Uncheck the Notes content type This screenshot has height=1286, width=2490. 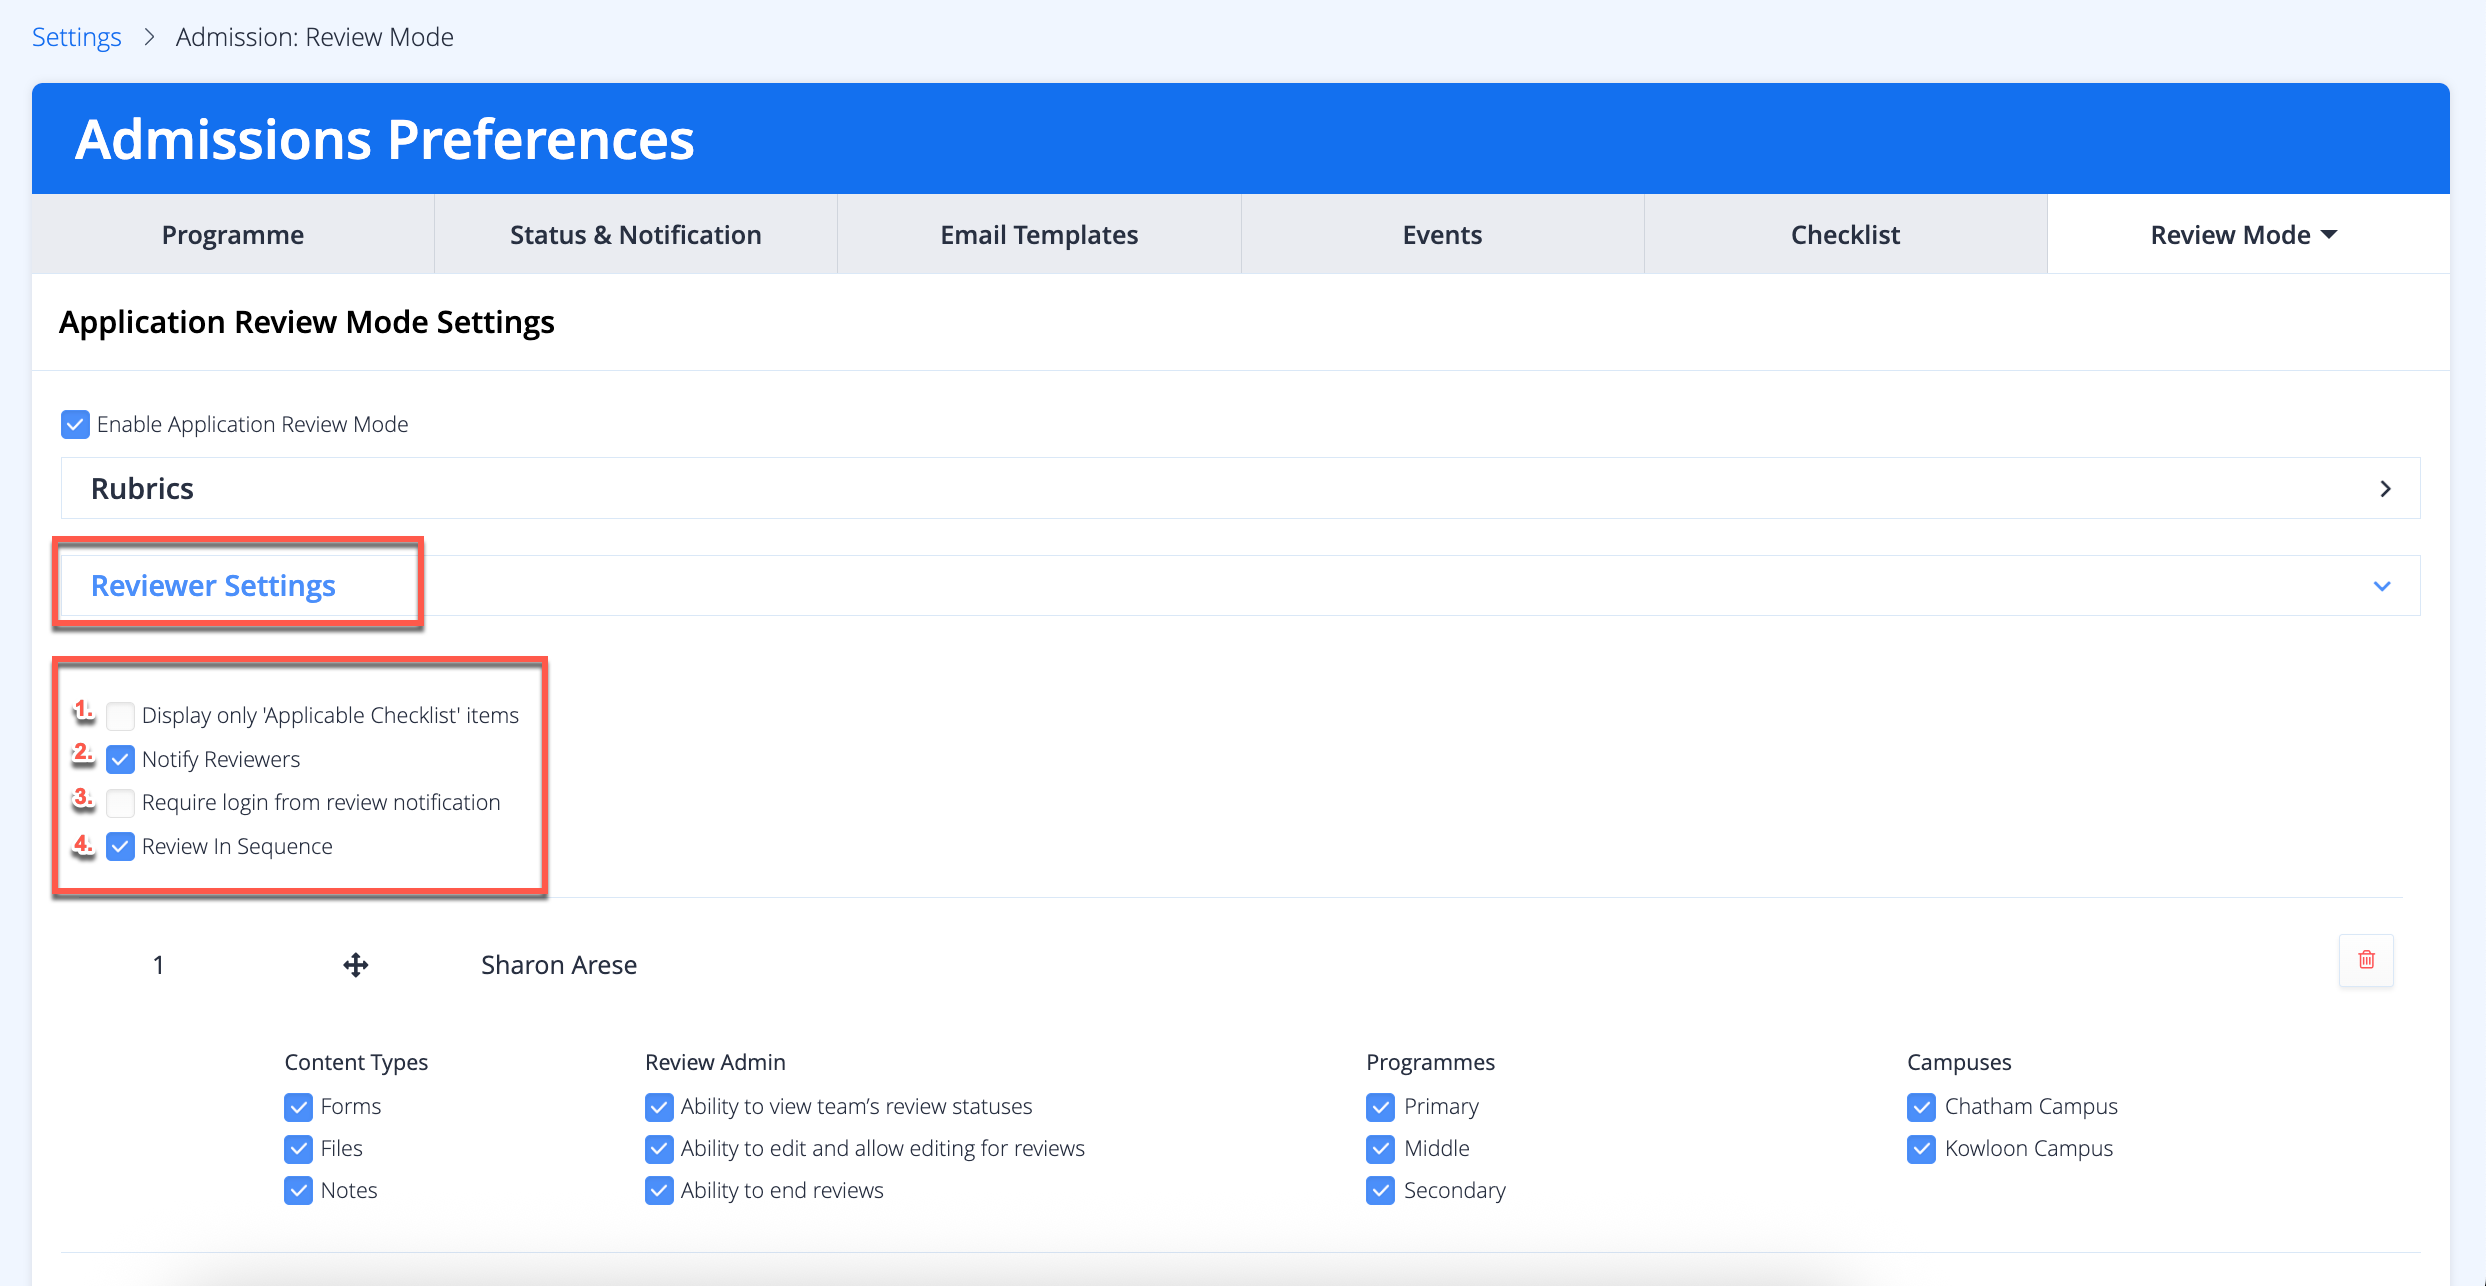click(298, 1191)
